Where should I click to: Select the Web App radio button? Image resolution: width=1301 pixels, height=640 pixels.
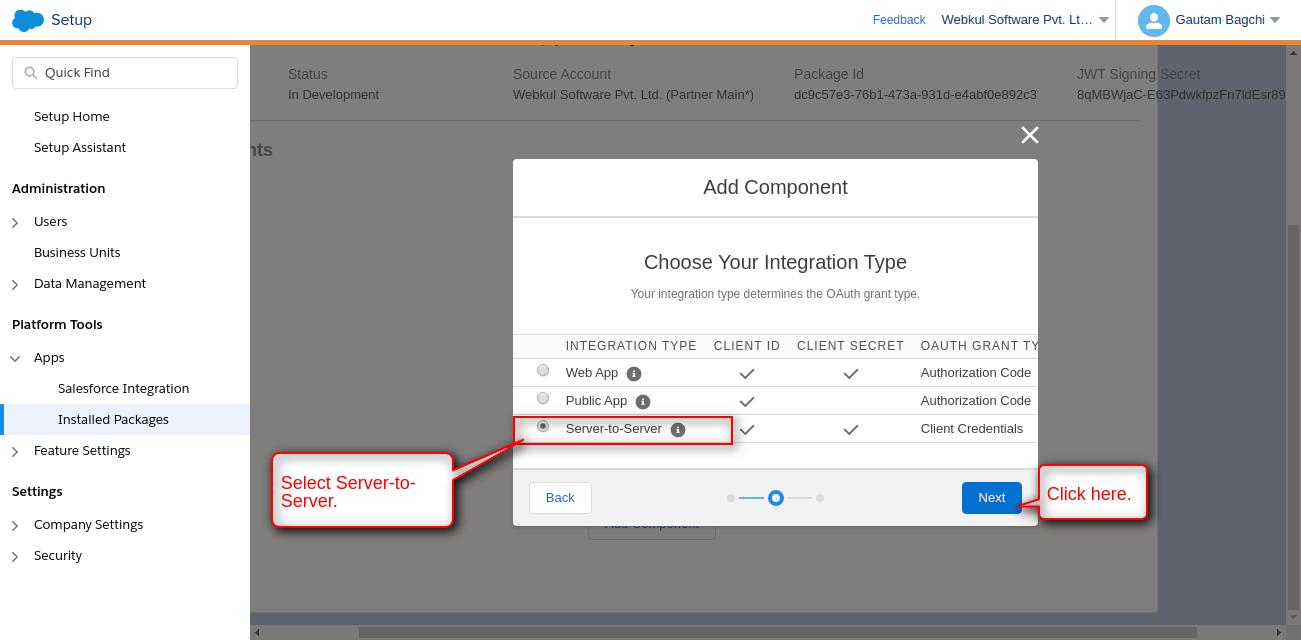[543, 370]
